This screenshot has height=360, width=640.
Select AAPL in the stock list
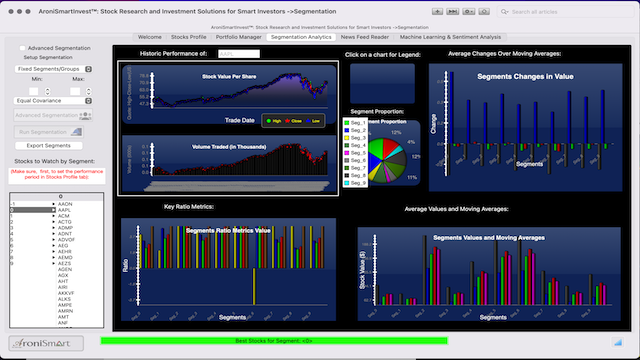click(64, 210)
